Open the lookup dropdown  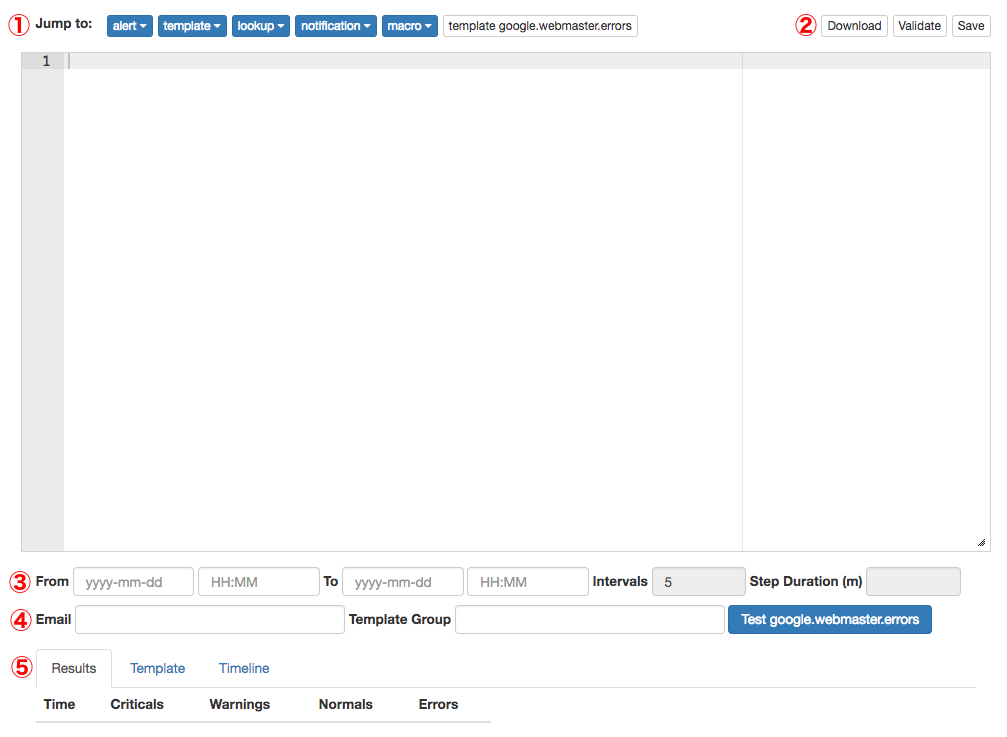tap(261, 26)
